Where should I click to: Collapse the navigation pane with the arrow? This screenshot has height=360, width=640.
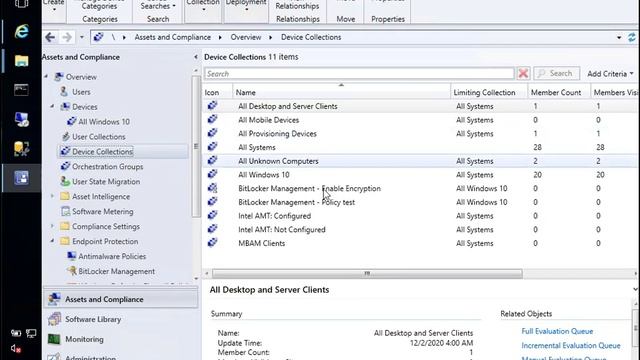tap(196, 57)
